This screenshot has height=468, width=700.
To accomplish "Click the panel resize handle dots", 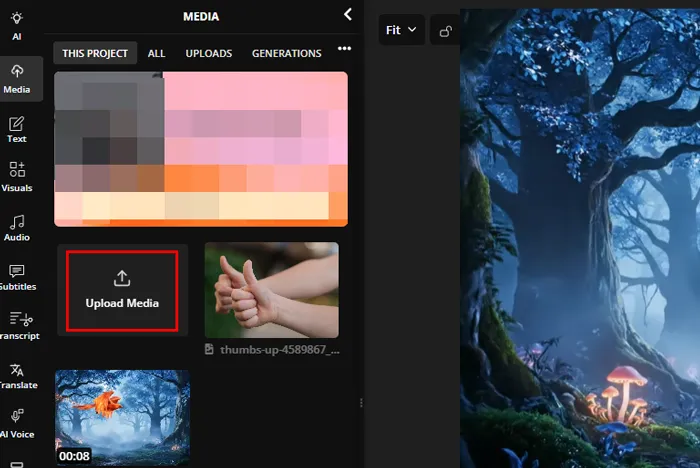I will pyautogui.click(x=361, y=403).
